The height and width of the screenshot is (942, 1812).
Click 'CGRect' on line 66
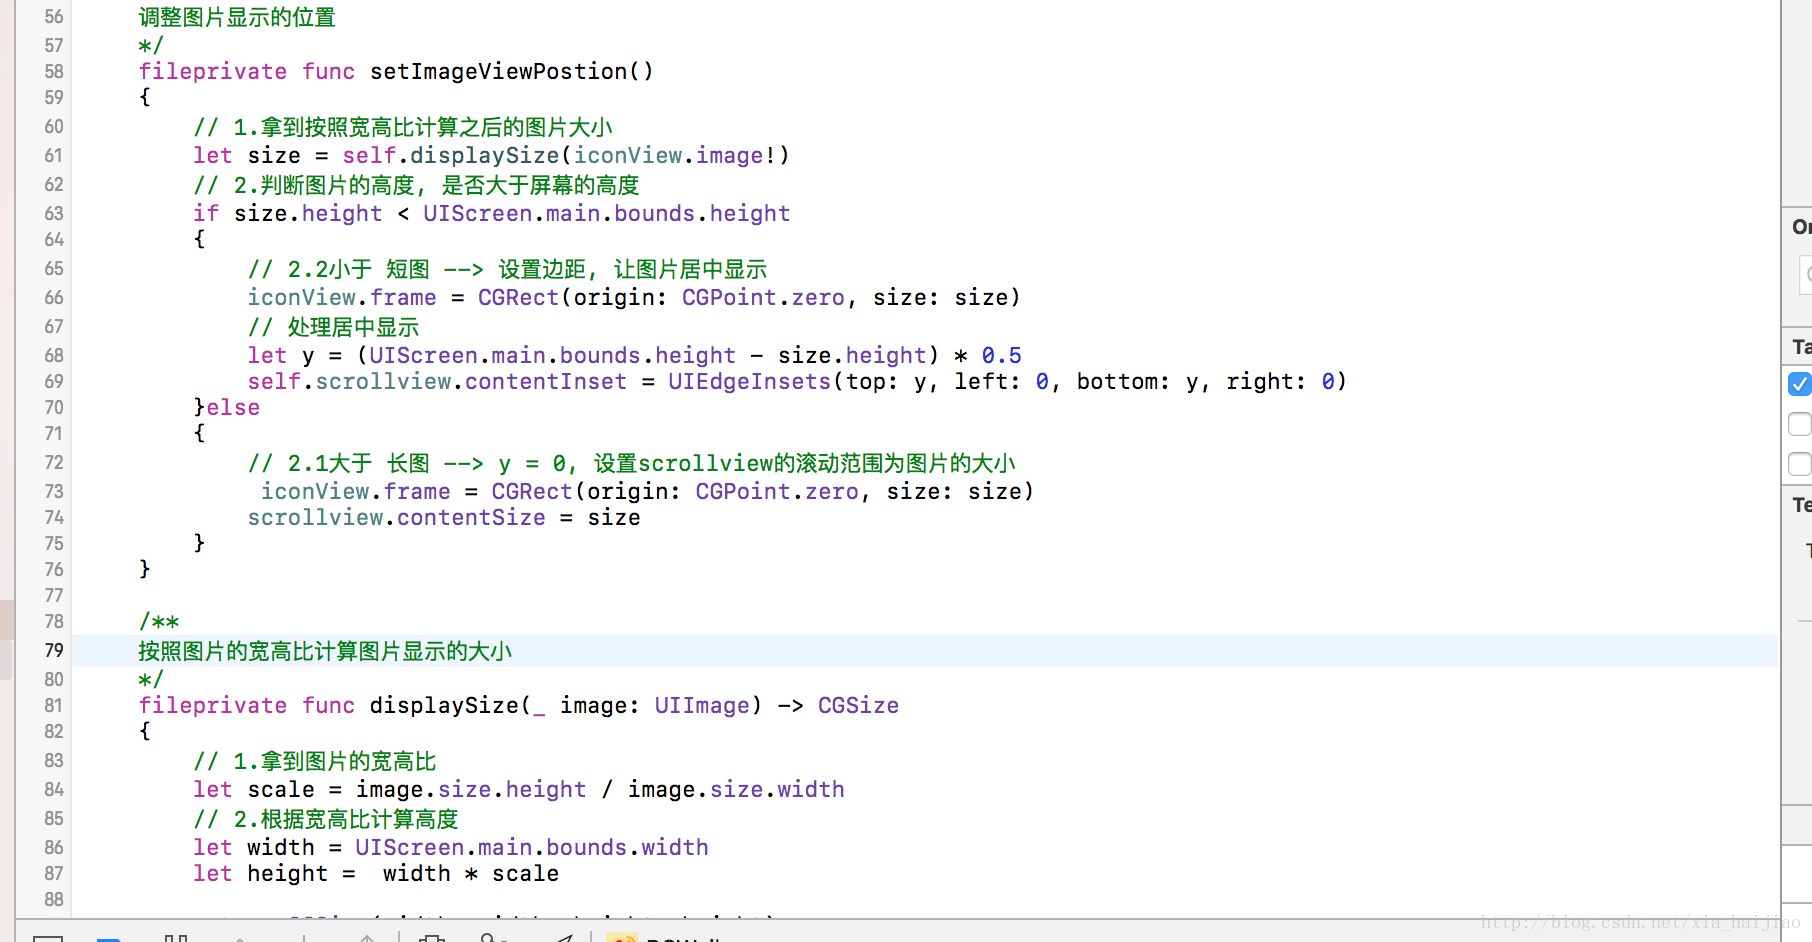(x=519, y=297)
